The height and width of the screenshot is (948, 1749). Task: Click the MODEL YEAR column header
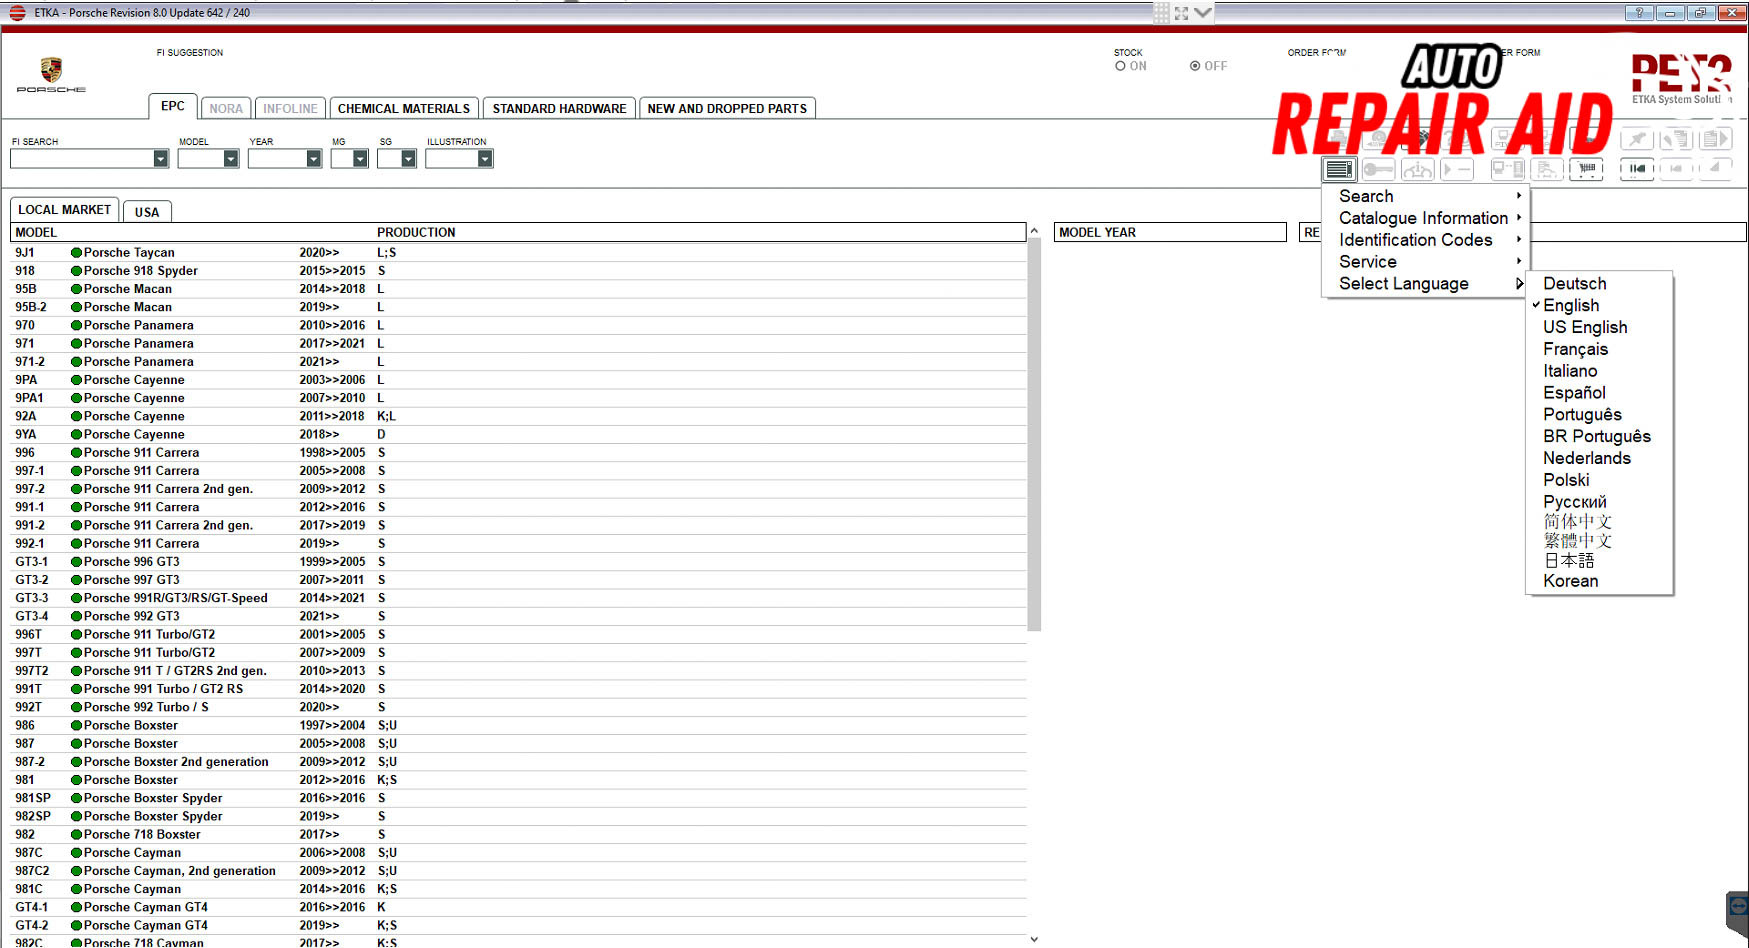1170,232
